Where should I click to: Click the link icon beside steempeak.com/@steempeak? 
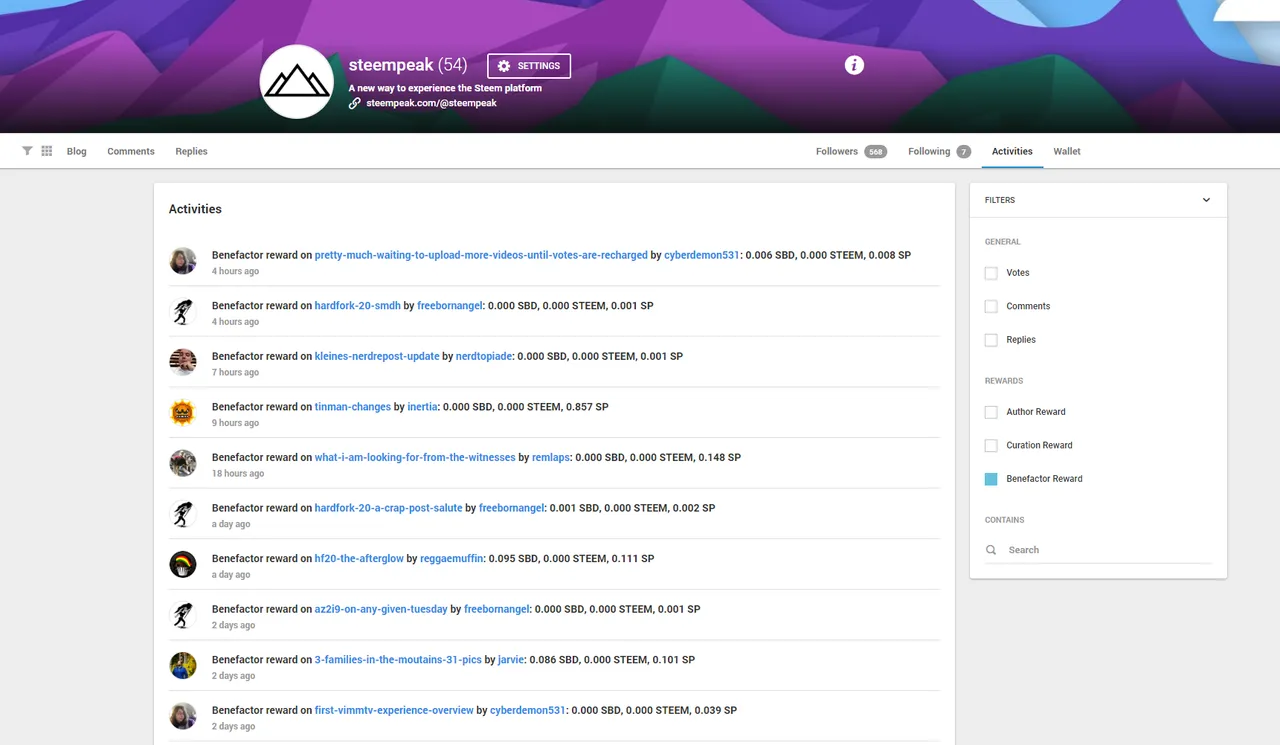[x=354, y=103]
